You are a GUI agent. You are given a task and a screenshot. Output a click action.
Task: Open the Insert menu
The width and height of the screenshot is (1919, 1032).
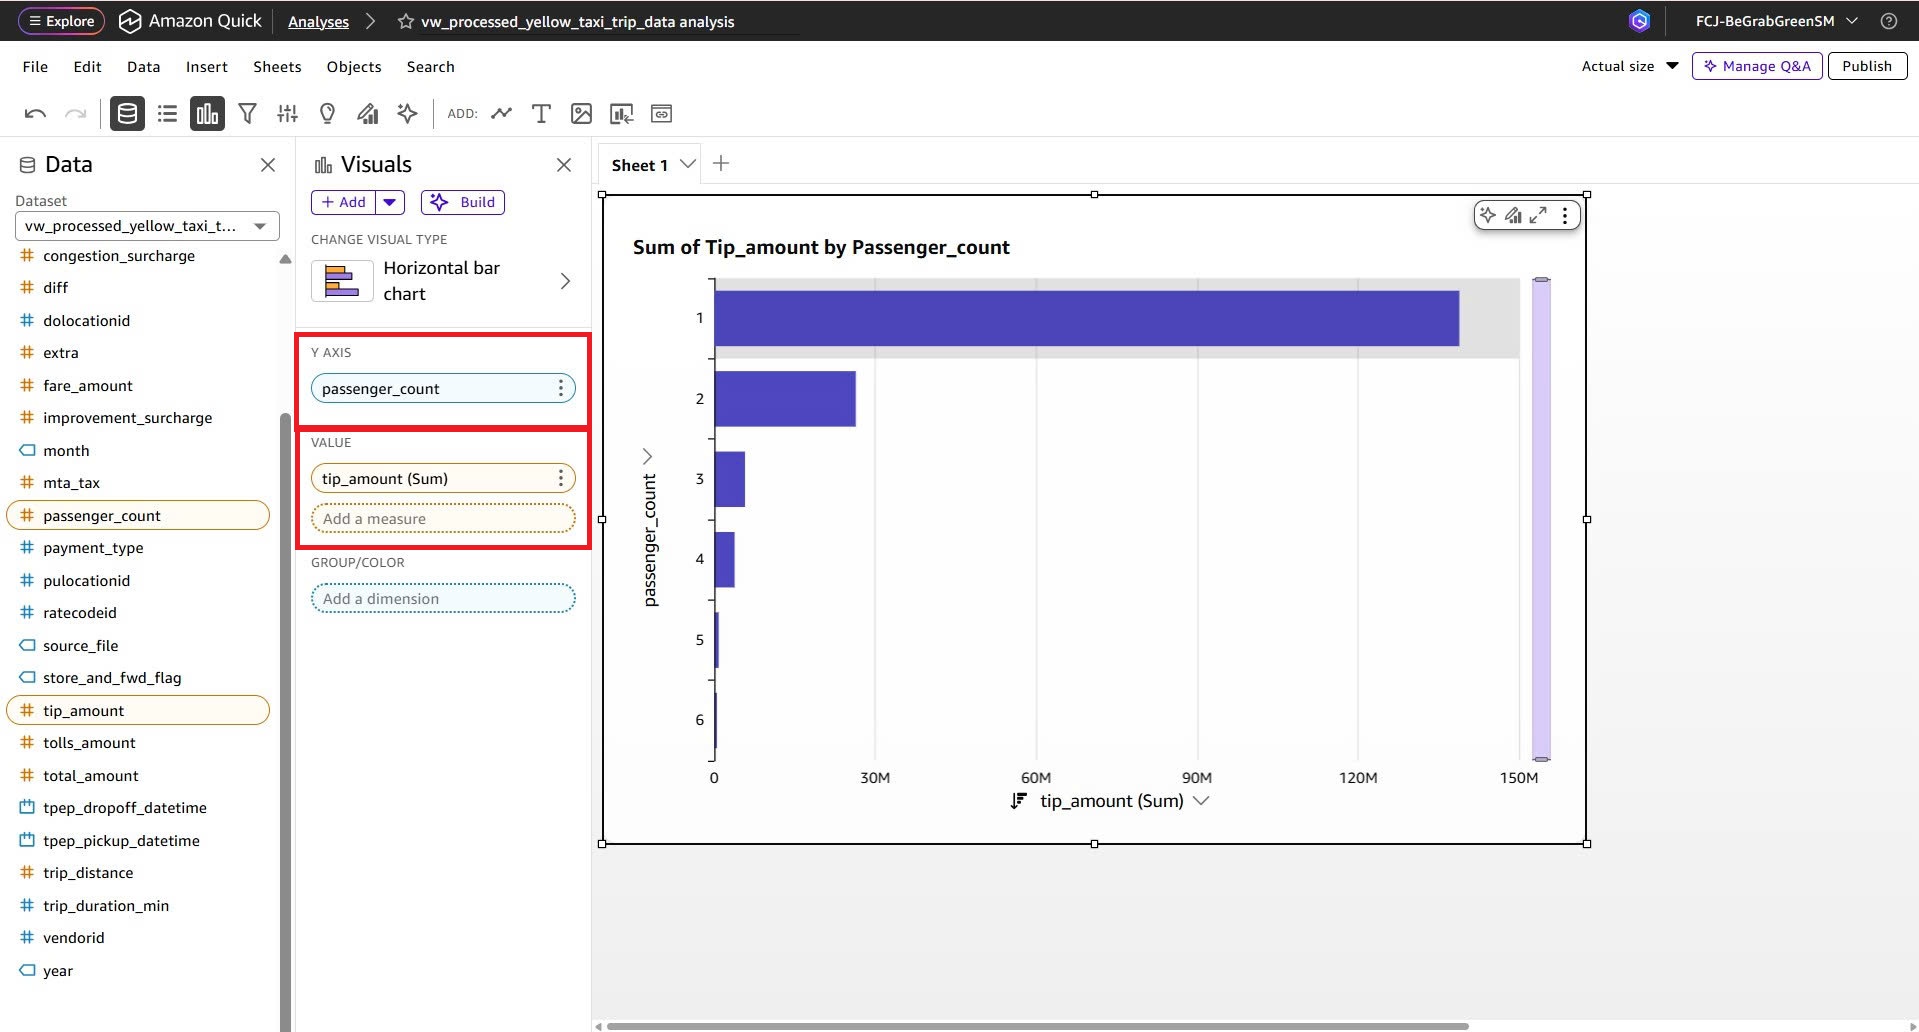pos(207,67)
